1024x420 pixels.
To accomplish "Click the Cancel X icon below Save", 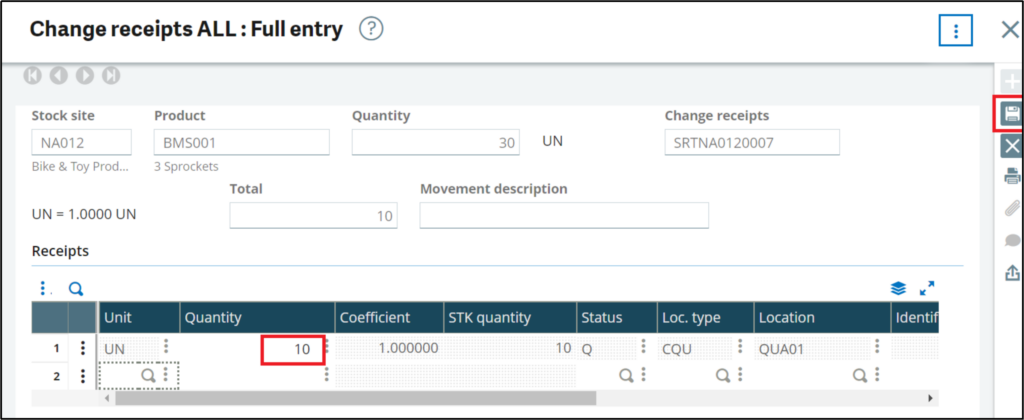I will click(x=1011, y=146).
